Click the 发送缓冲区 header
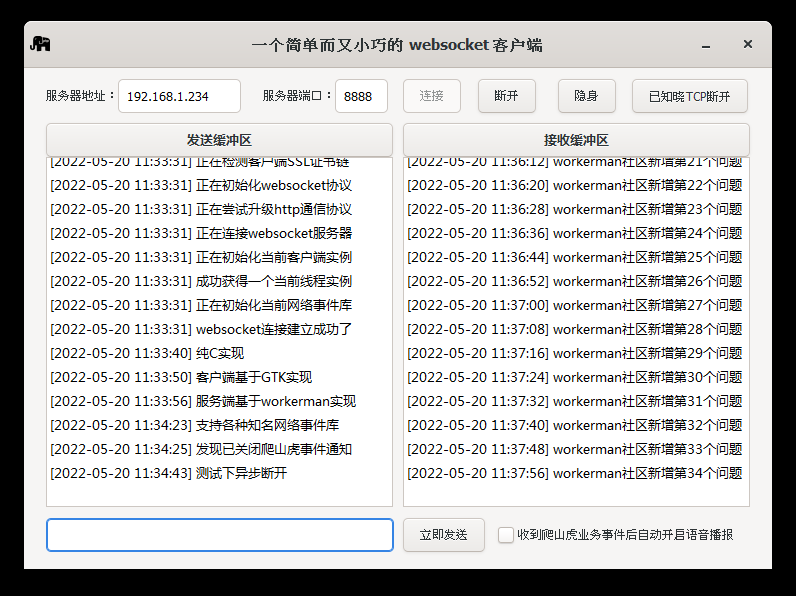 [x=219, y=140]
